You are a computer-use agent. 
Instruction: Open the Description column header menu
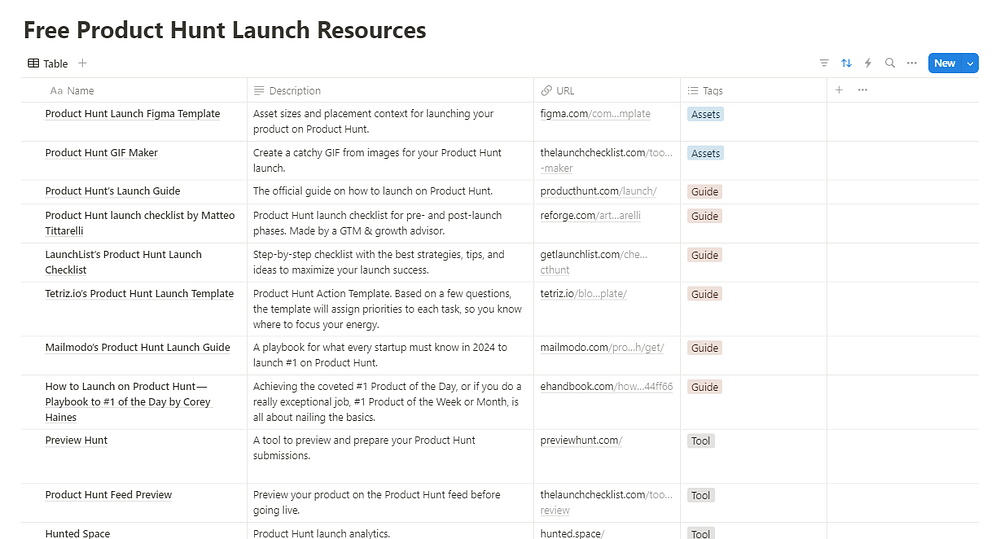pos(295,91)
